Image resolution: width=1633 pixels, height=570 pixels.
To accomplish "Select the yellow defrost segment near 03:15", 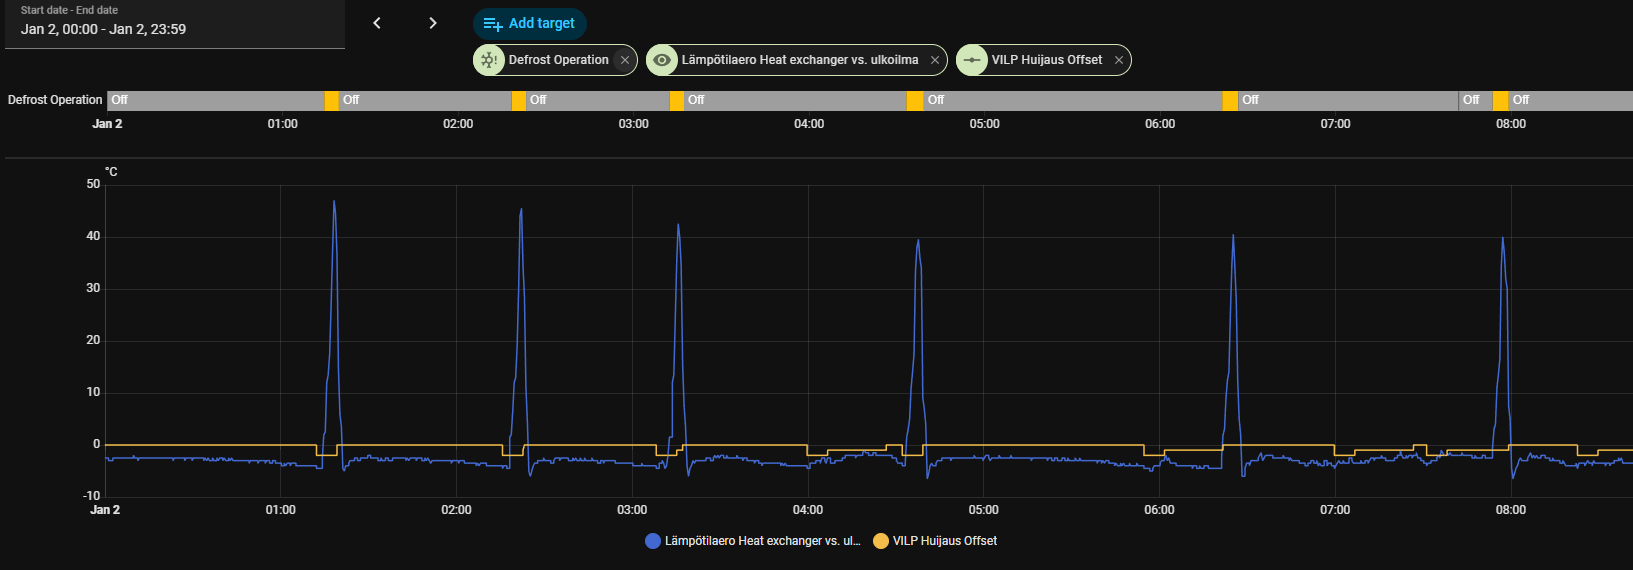I will click(677, 100).
